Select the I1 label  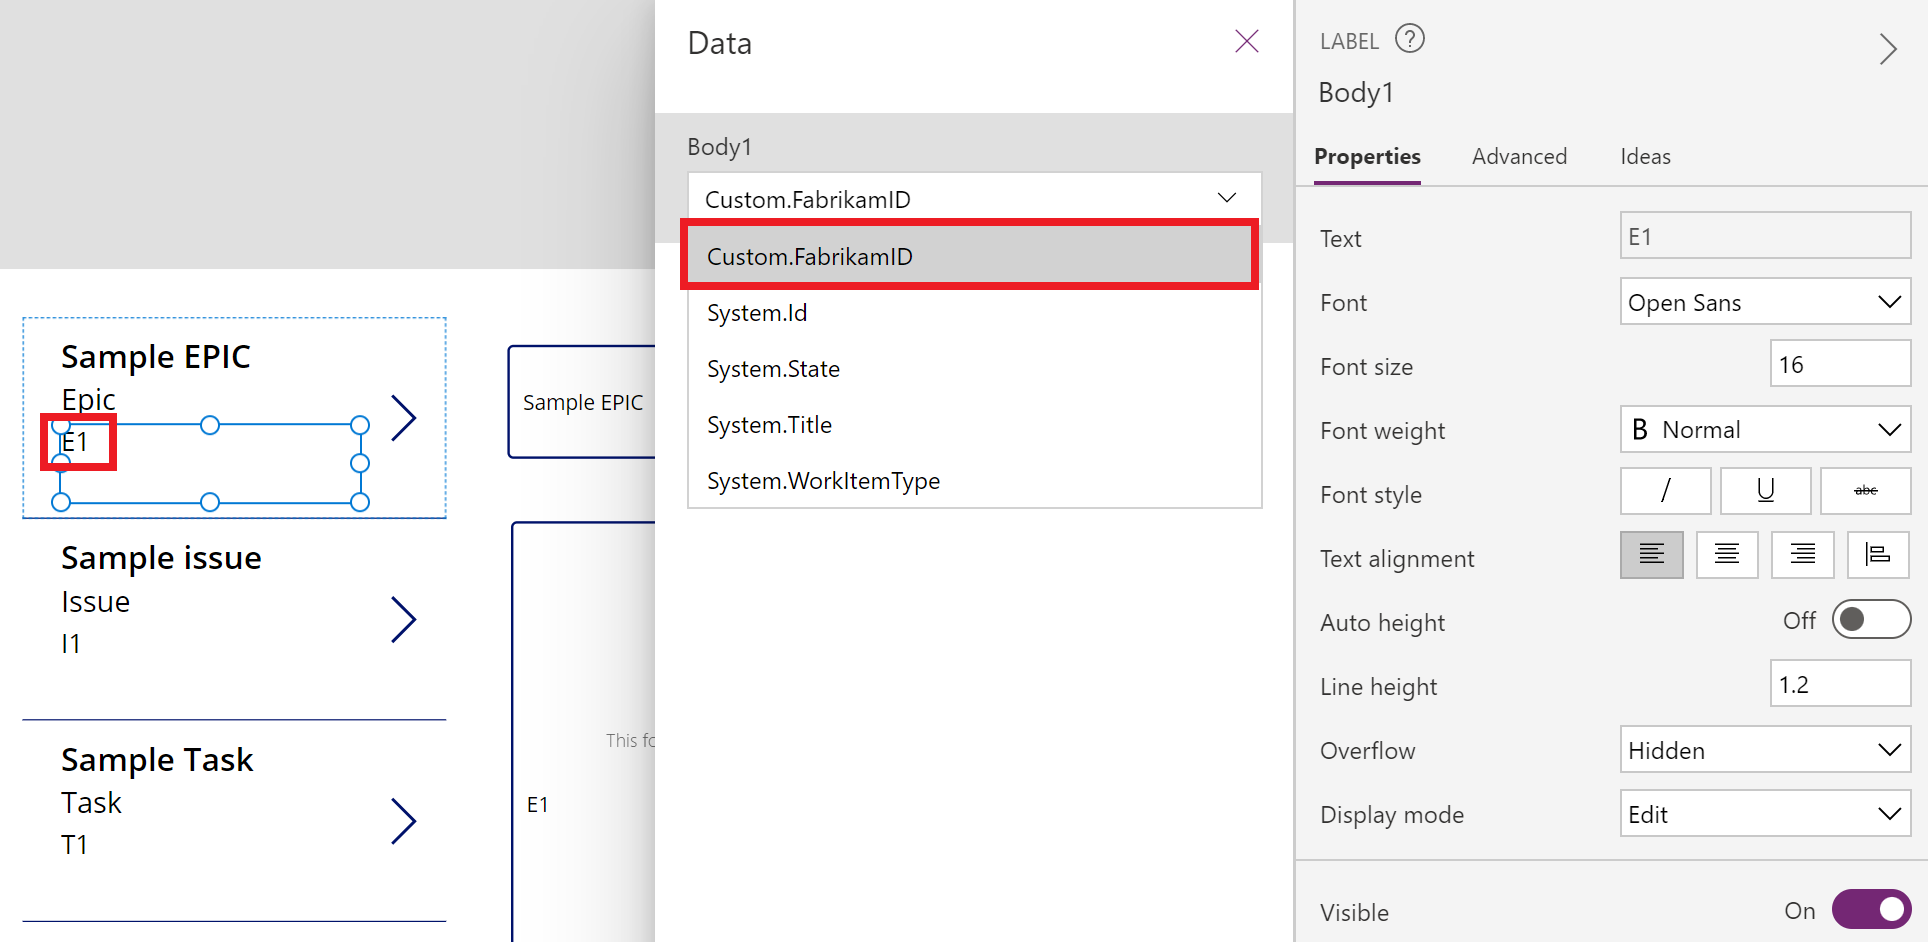(x=71, y=644)
